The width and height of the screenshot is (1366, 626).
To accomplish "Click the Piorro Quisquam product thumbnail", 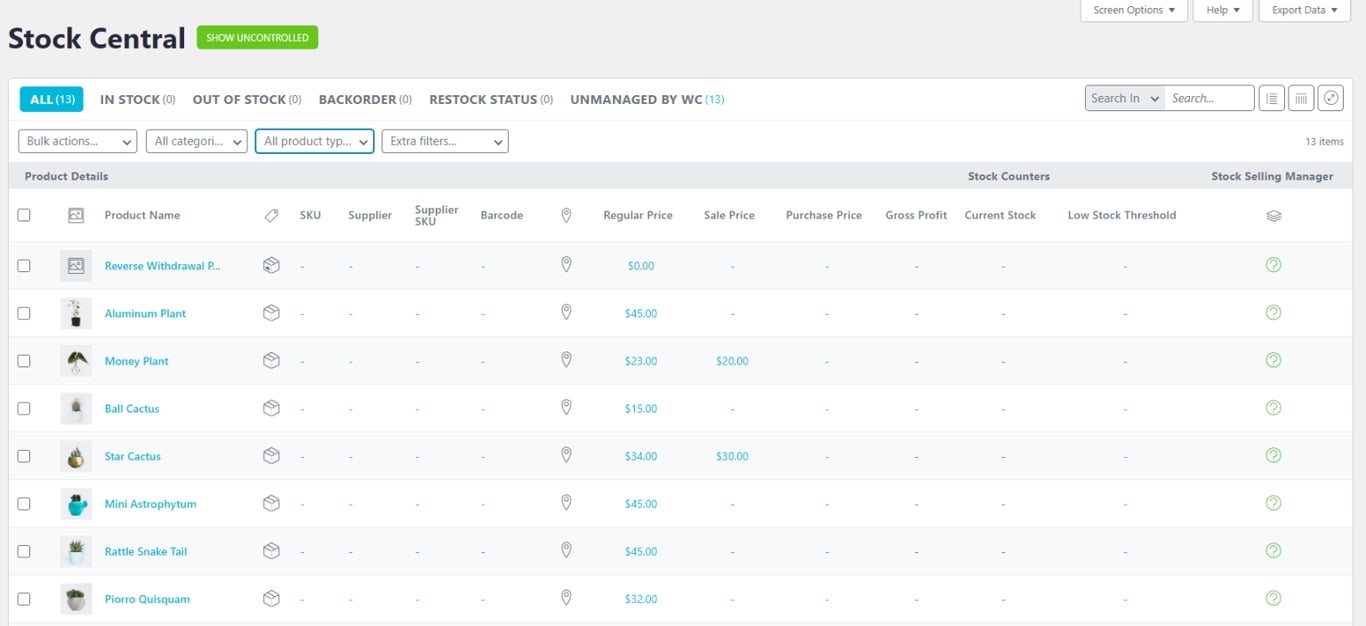I will coord(76,599).
